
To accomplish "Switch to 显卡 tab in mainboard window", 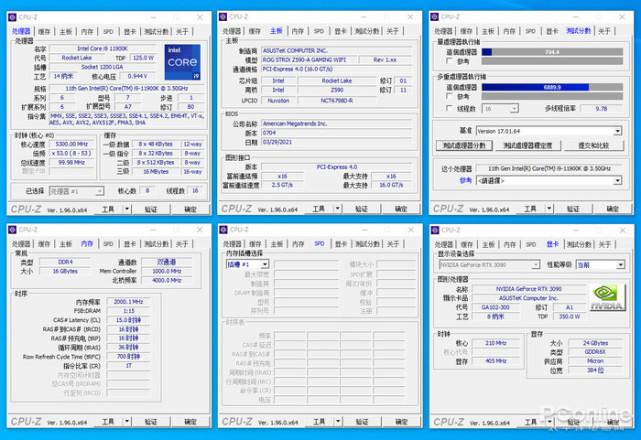I will click(341, 31).
